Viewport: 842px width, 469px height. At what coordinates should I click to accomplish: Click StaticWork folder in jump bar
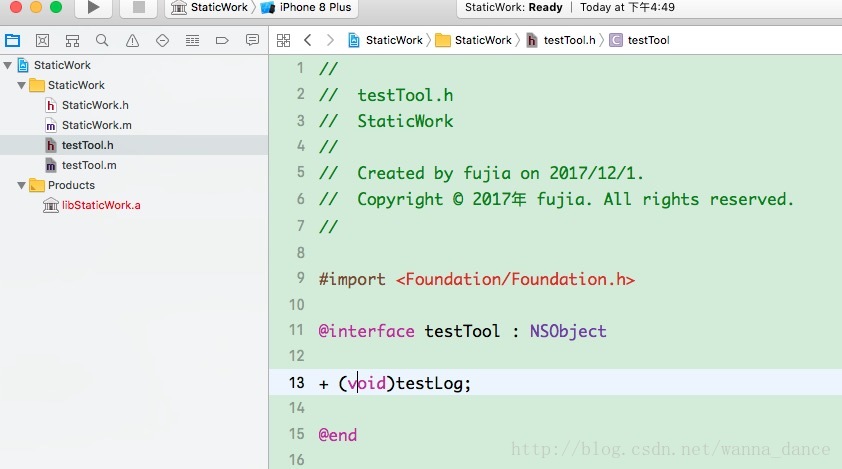(474, 40)
